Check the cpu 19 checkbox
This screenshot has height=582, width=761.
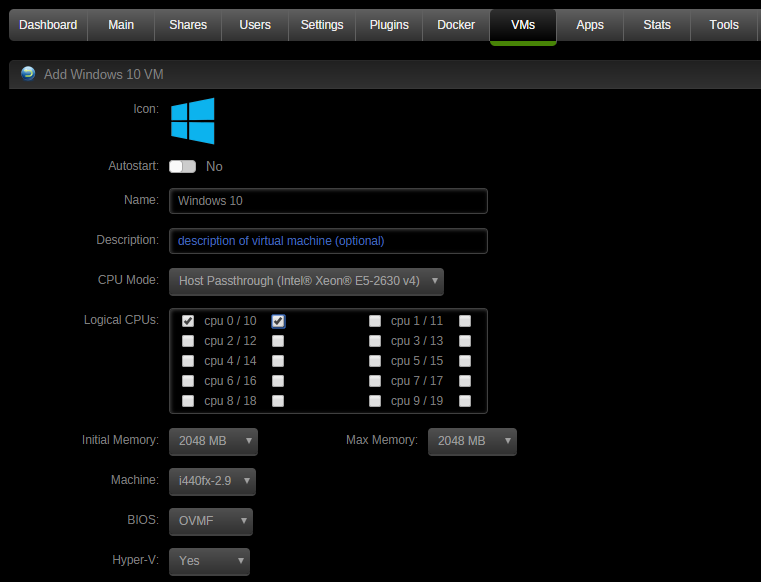tap(465, 400)
